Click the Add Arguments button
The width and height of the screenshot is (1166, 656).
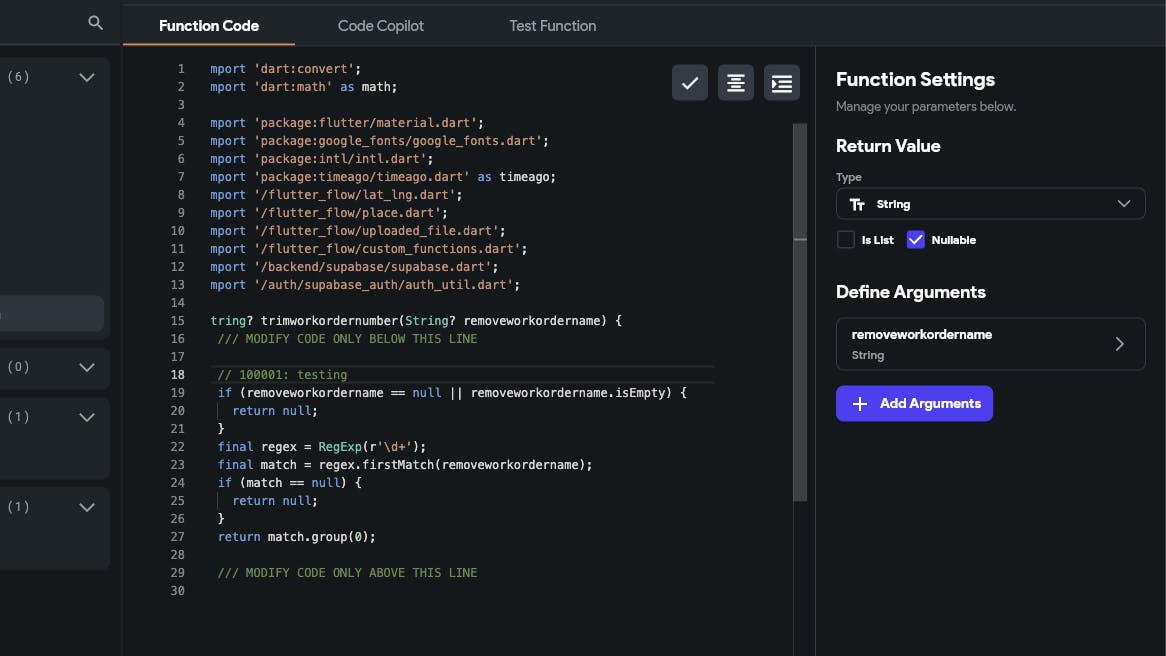[914, 403]
